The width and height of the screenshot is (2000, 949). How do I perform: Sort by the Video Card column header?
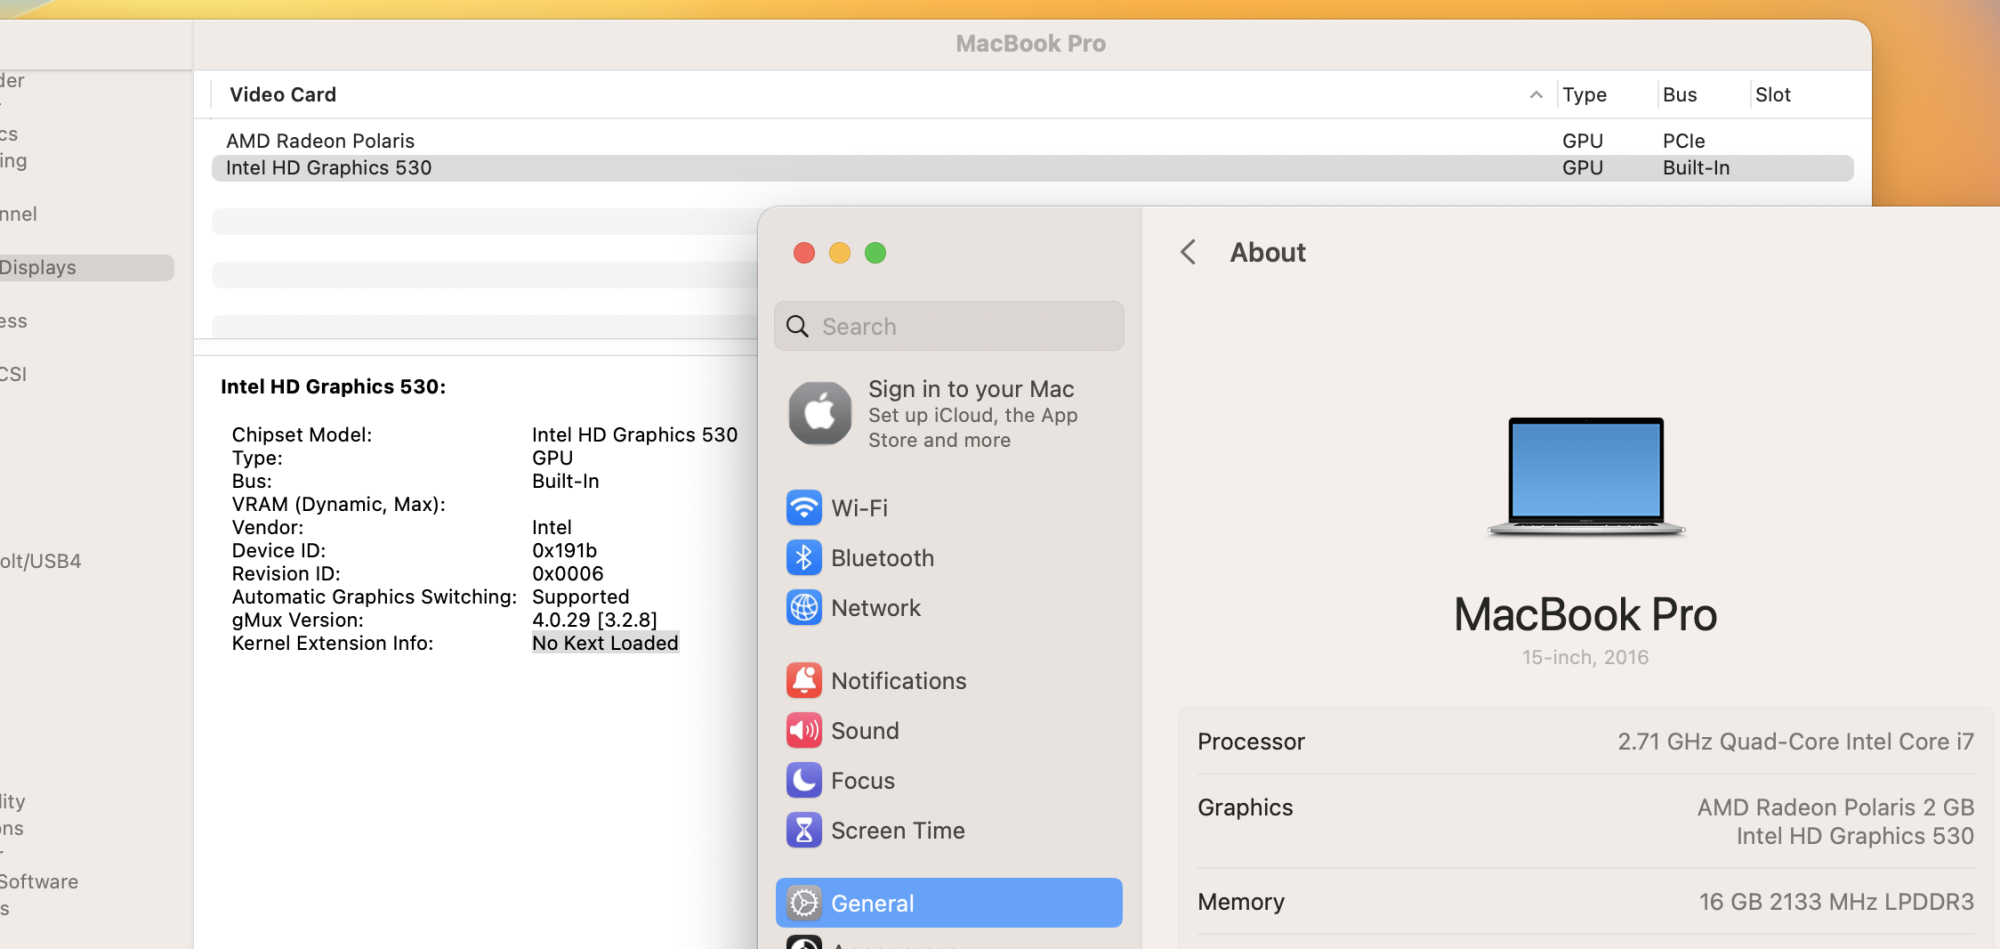pos(283,95)
